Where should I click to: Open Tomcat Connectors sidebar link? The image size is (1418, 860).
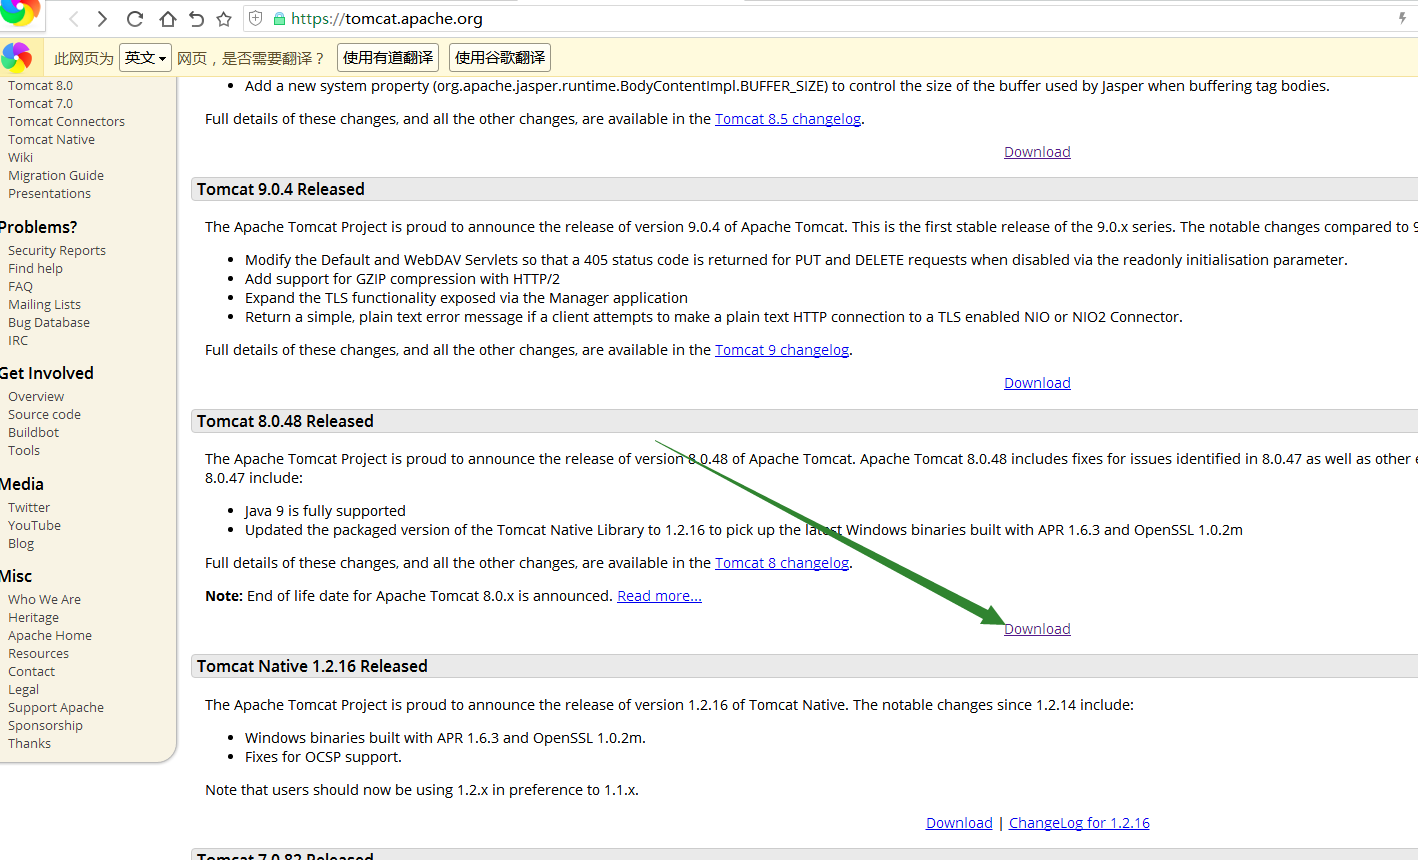click(x=66, y=122)
